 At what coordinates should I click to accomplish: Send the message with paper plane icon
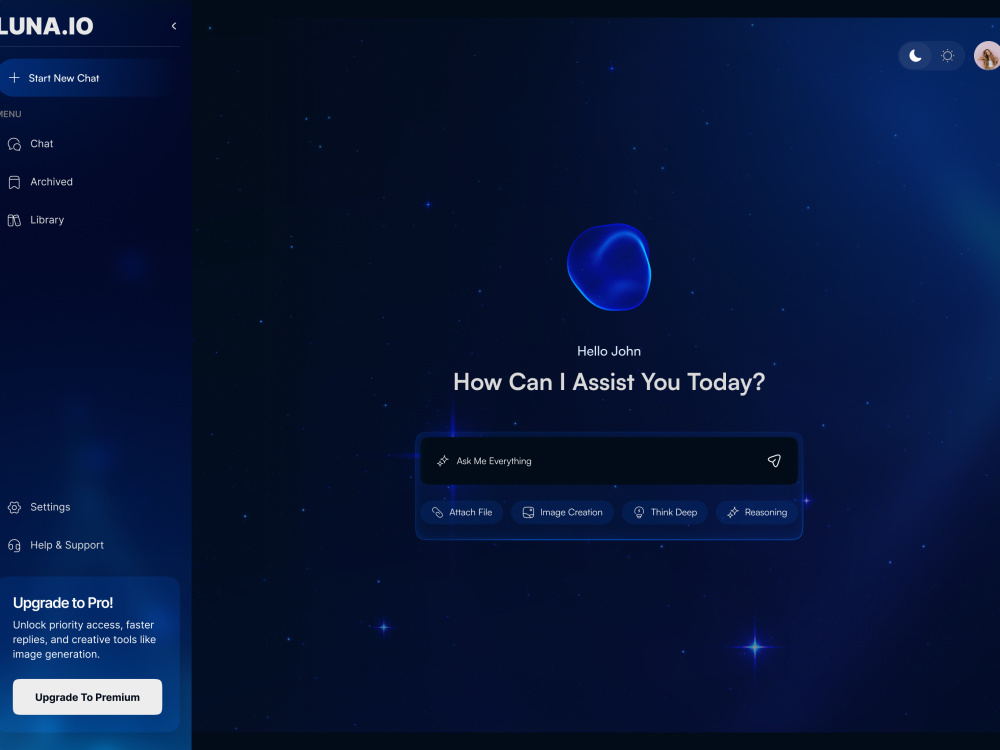[x=774, y=460]
